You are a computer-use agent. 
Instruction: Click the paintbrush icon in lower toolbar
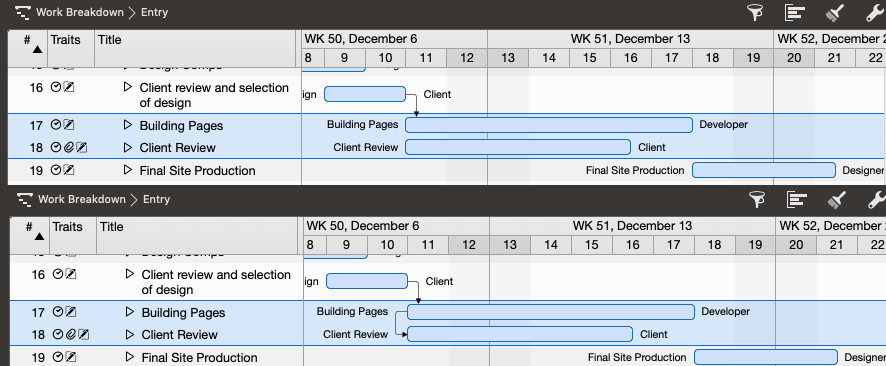837,199
